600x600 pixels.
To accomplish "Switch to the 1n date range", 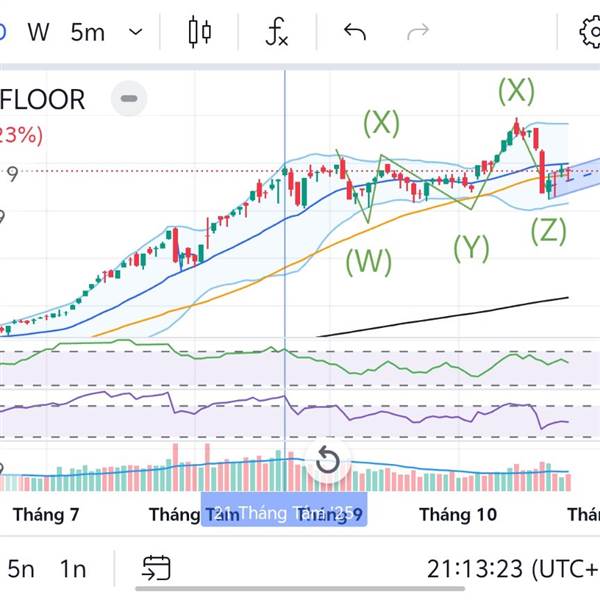I will tap(72, 569).
